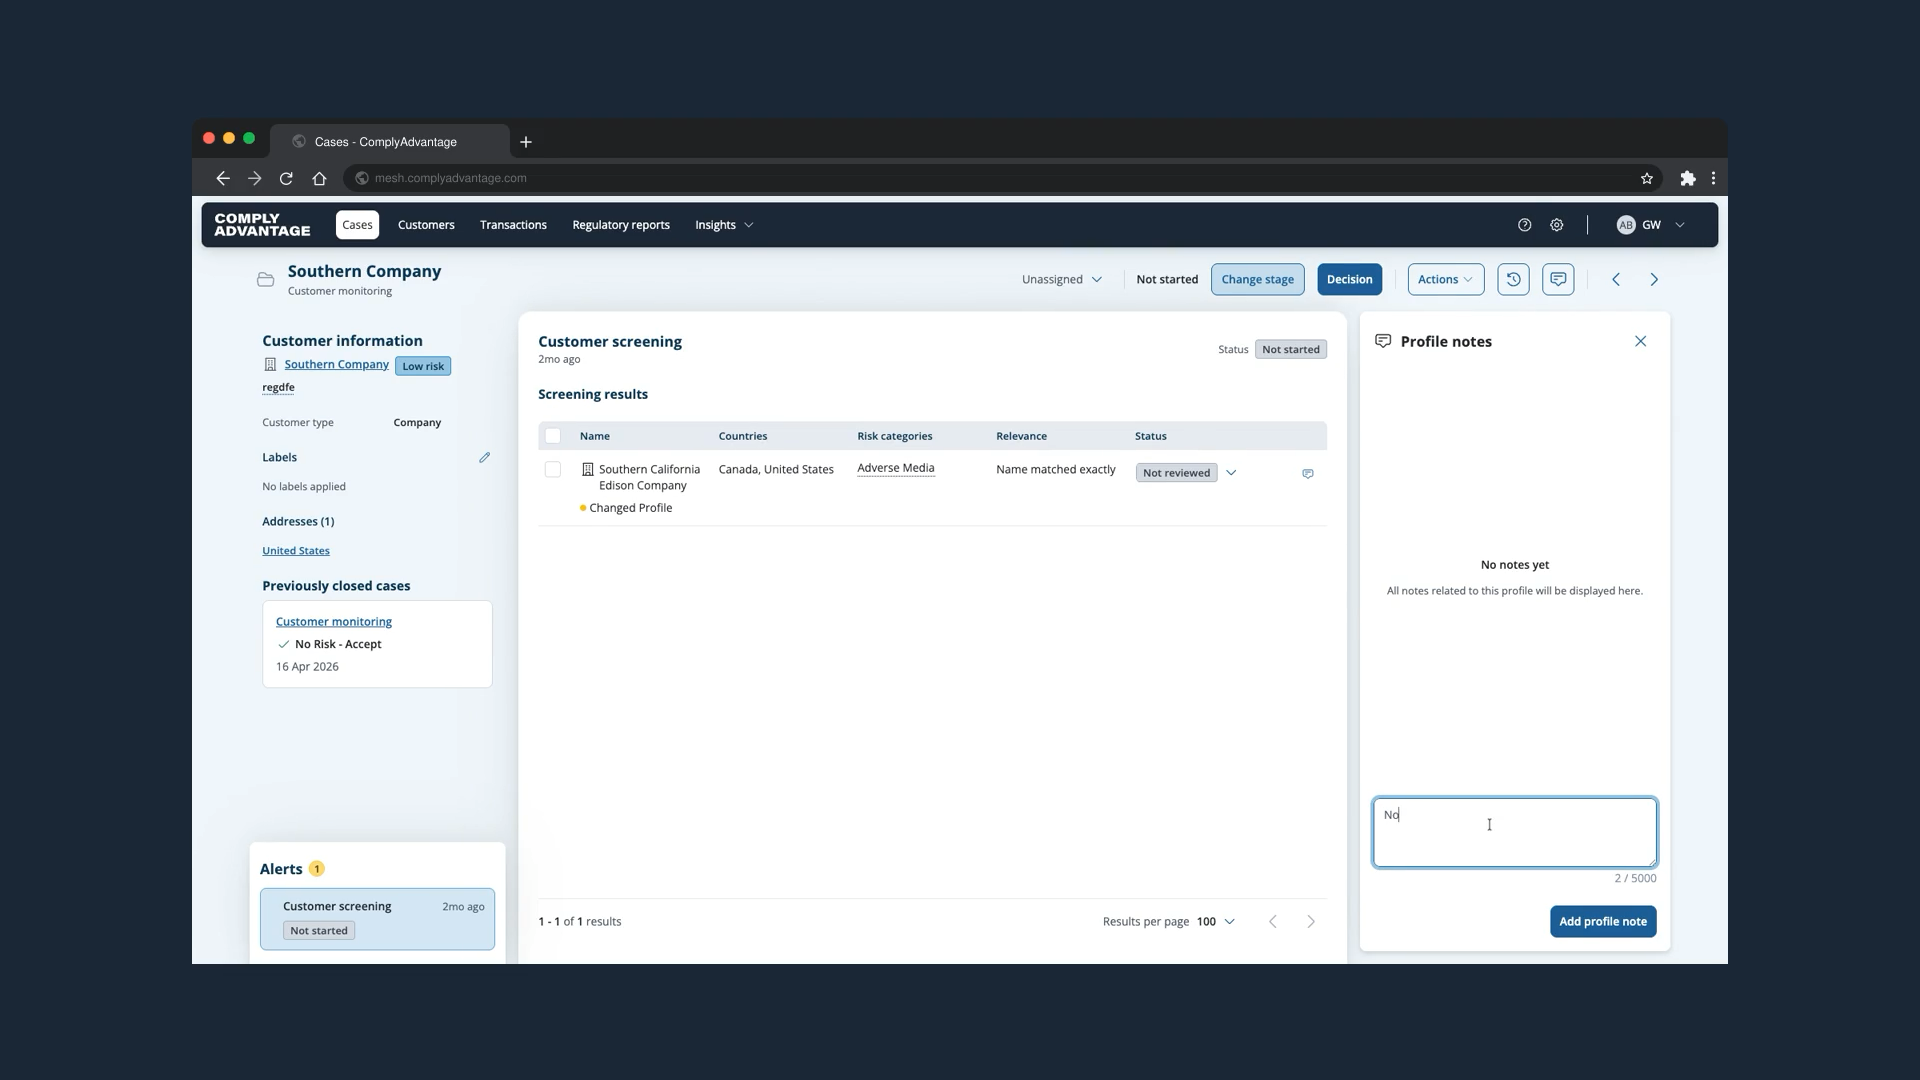Open browser three-dot menu
The width and height of the screenshot is (1920, 1080).
(1714, 178)
